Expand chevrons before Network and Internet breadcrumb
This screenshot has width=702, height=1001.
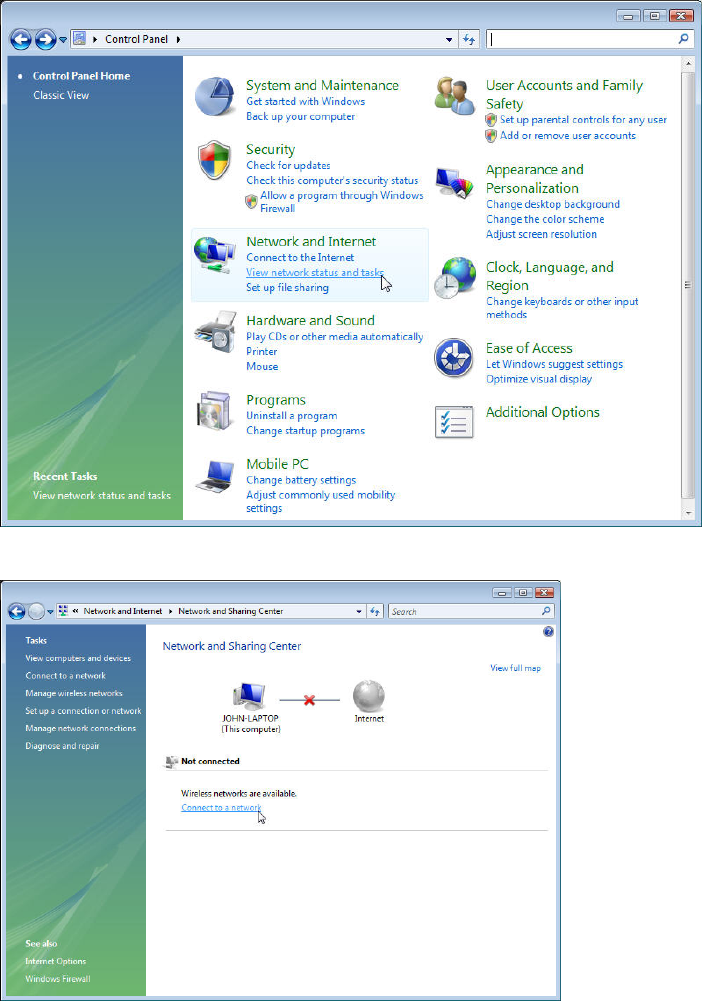pos(75,611)
